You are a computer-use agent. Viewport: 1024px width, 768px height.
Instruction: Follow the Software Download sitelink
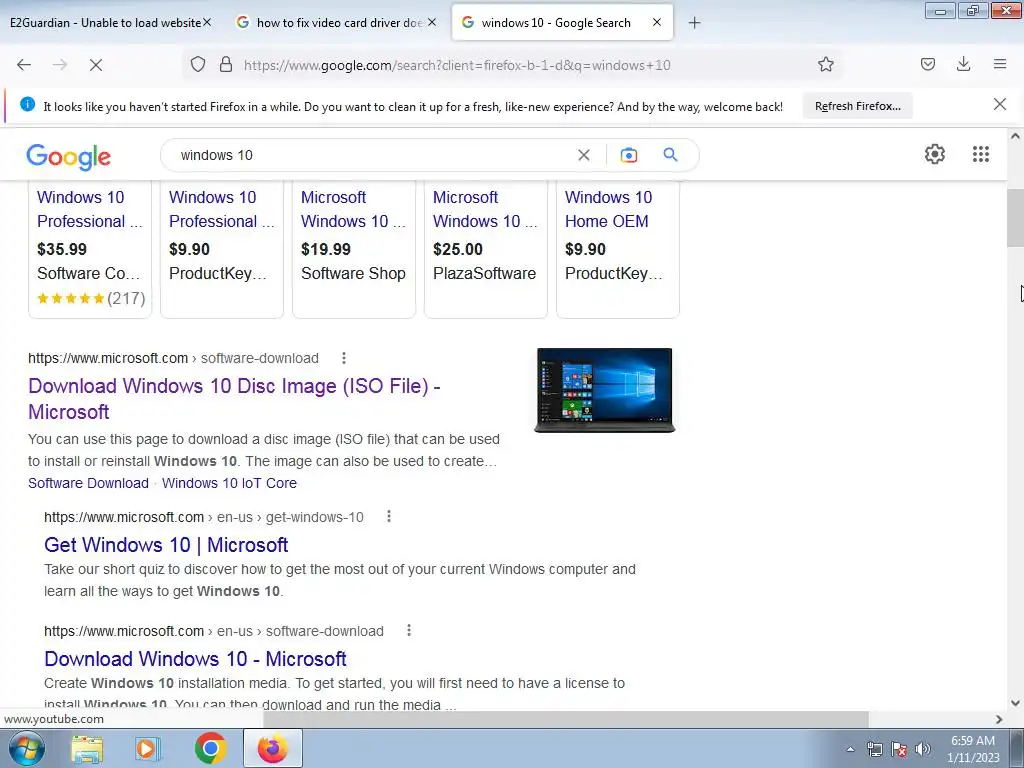pyautogui.click(x=88, y=483)
